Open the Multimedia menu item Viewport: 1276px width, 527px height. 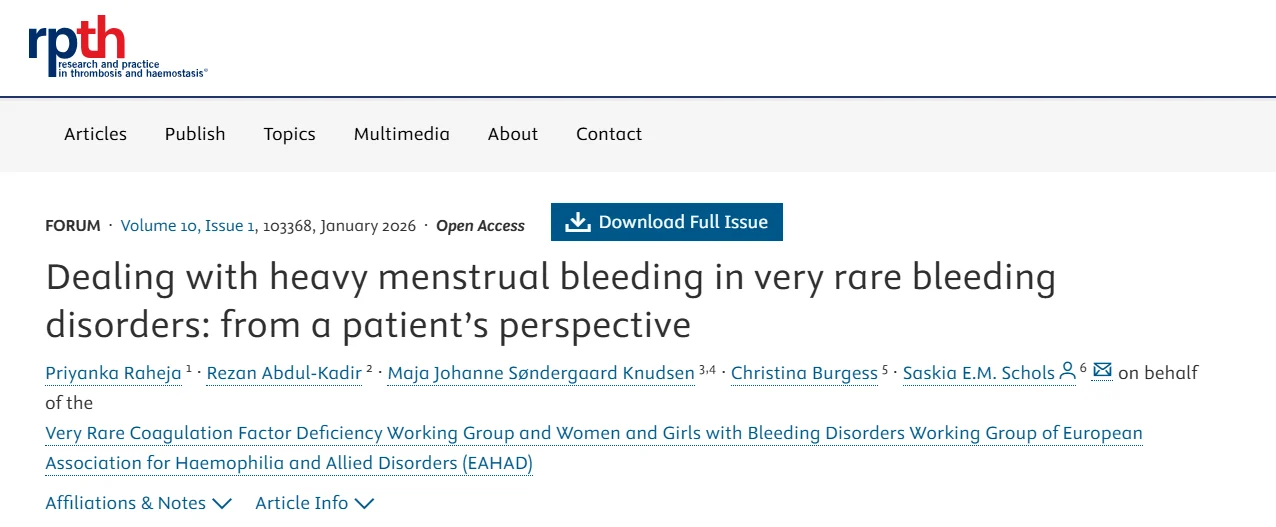[402, 134]
